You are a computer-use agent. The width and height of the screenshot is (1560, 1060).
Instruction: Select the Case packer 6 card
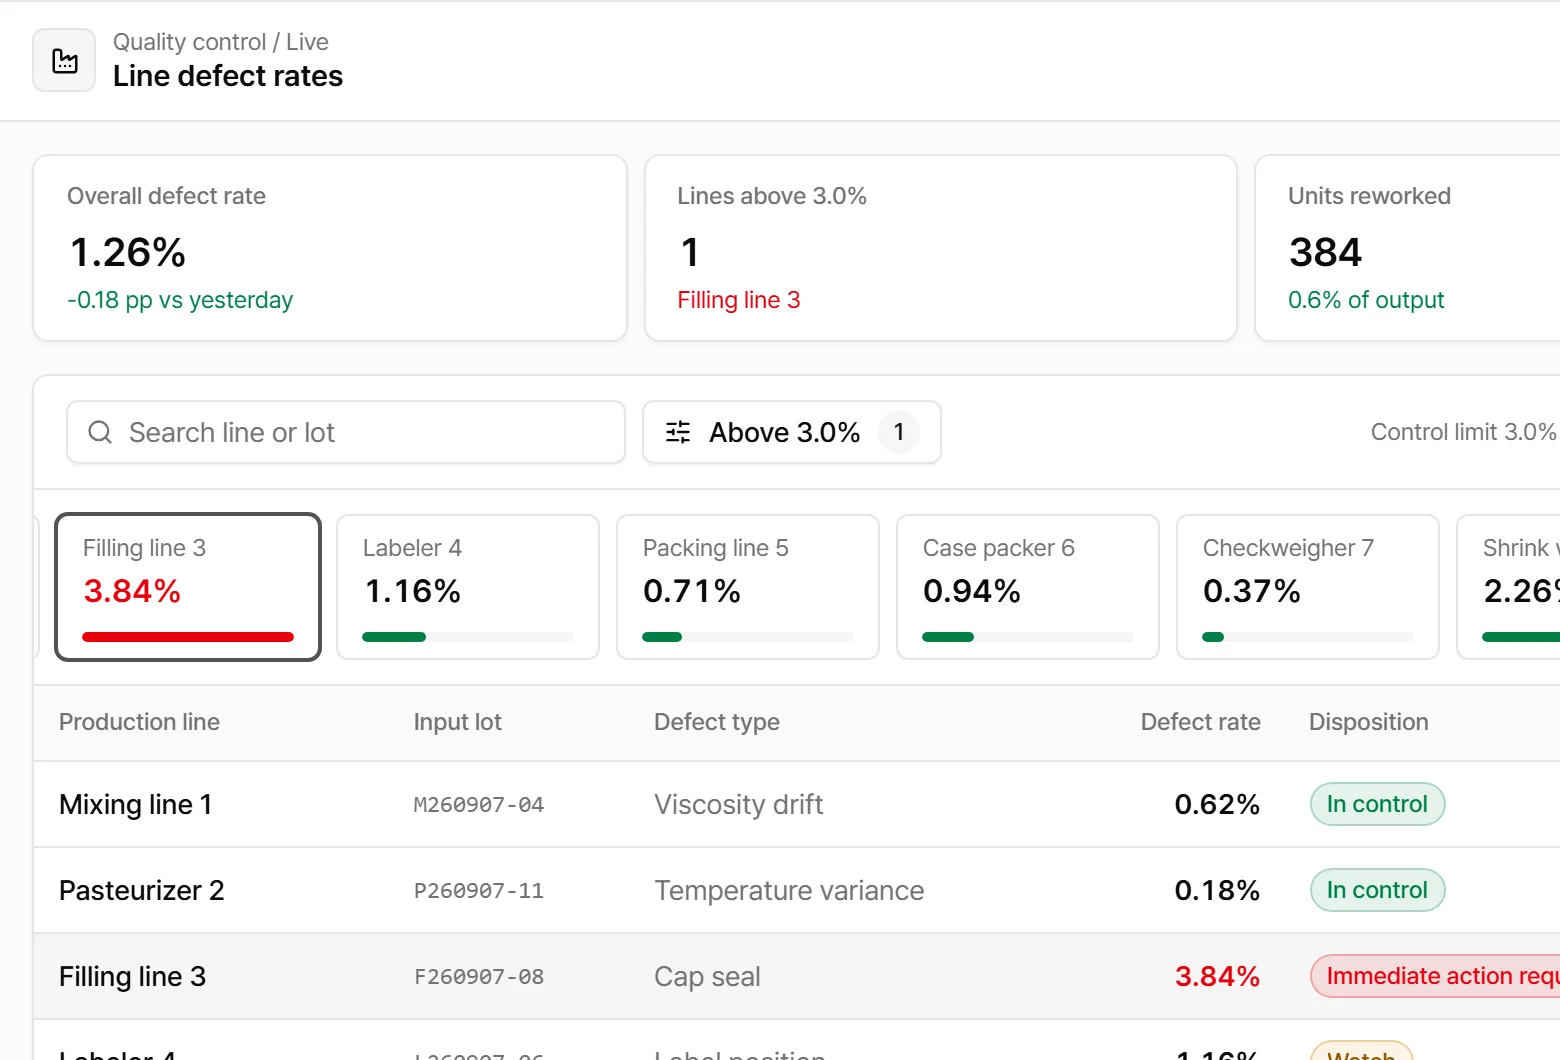point(1028,587)
